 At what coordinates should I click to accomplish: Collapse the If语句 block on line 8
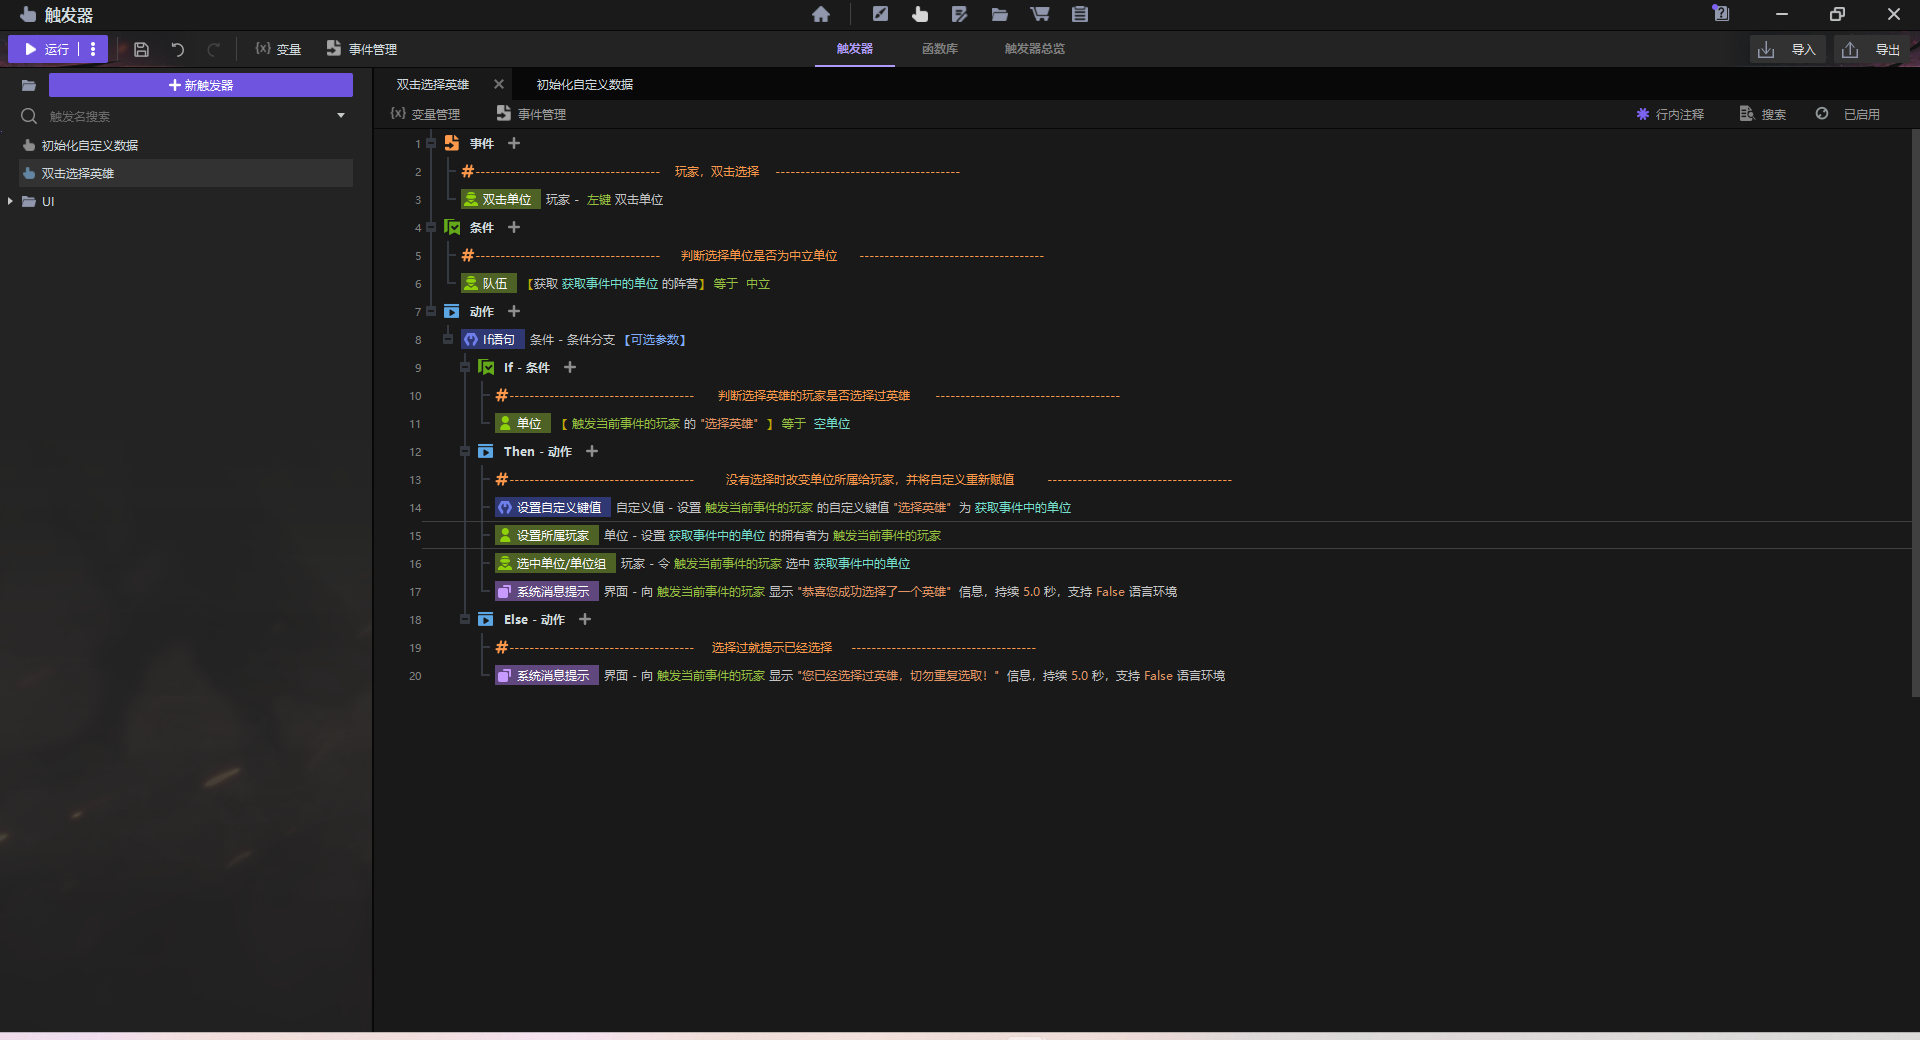click(x=448, y=339)
